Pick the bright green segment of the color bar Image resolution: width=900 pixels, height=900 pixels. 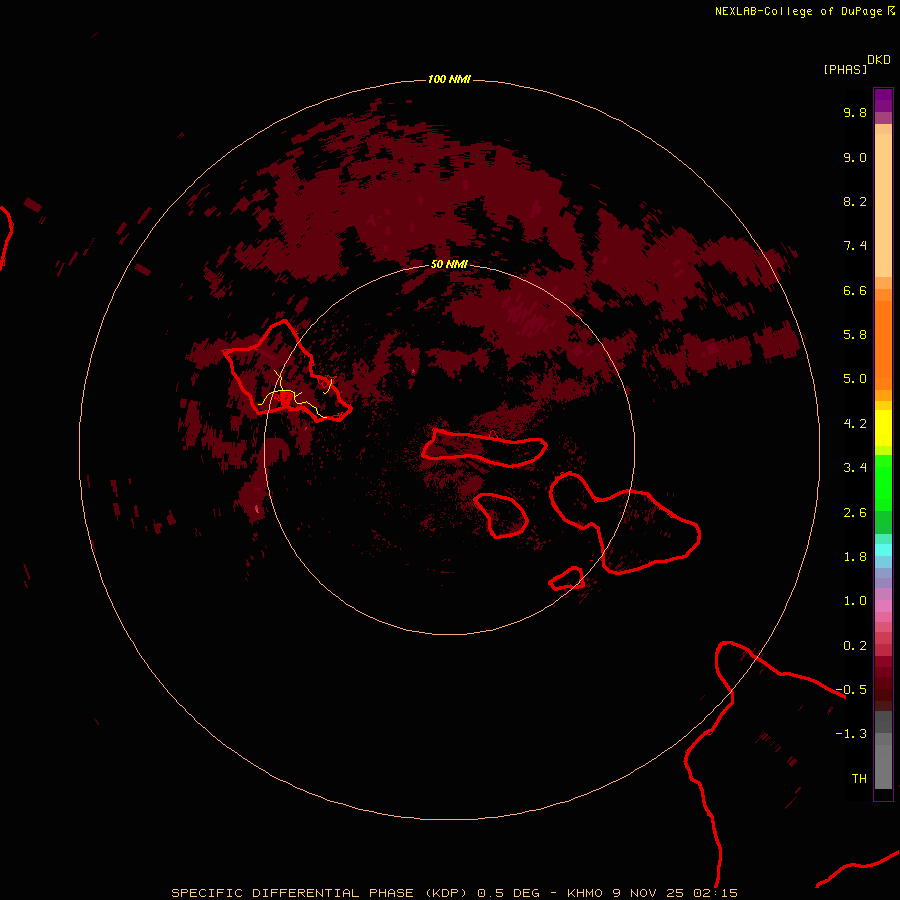883,482
